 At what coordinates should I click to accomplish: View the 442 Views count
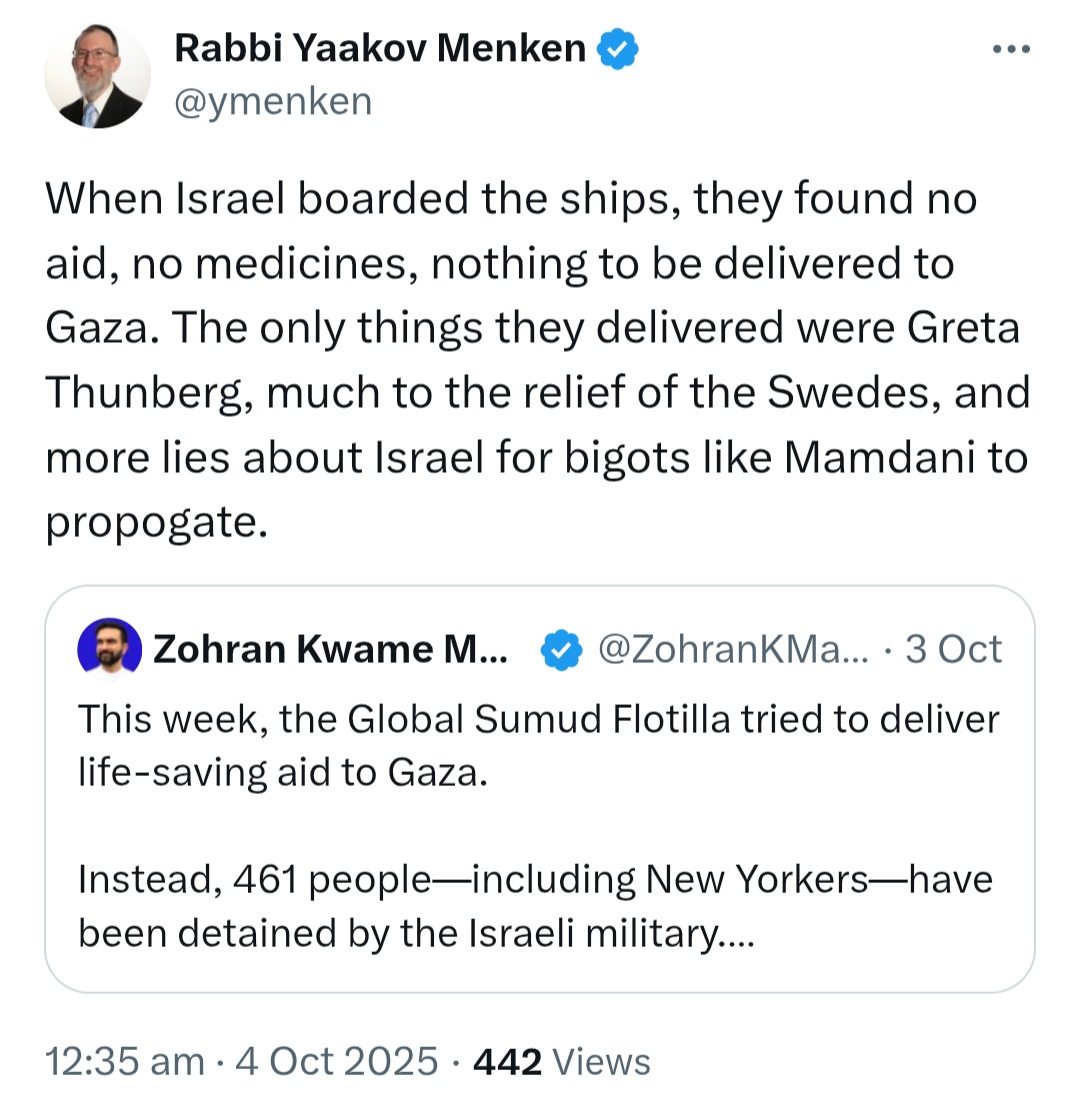561,1061
